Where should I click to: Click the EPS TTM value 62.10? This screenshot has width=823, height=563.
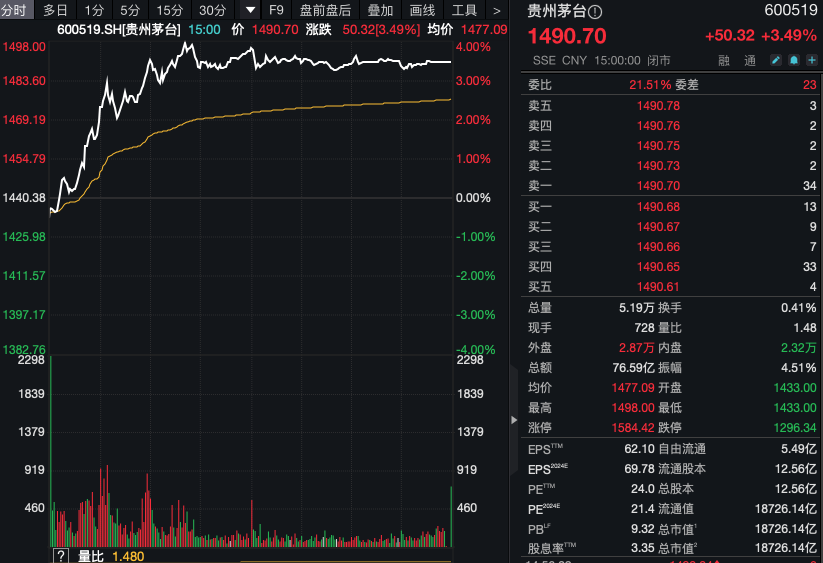point(639,449)
